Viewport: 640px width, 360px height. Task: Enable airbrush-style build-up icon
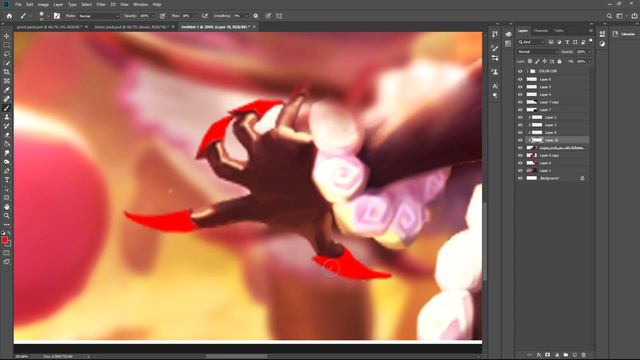(205, 16)
